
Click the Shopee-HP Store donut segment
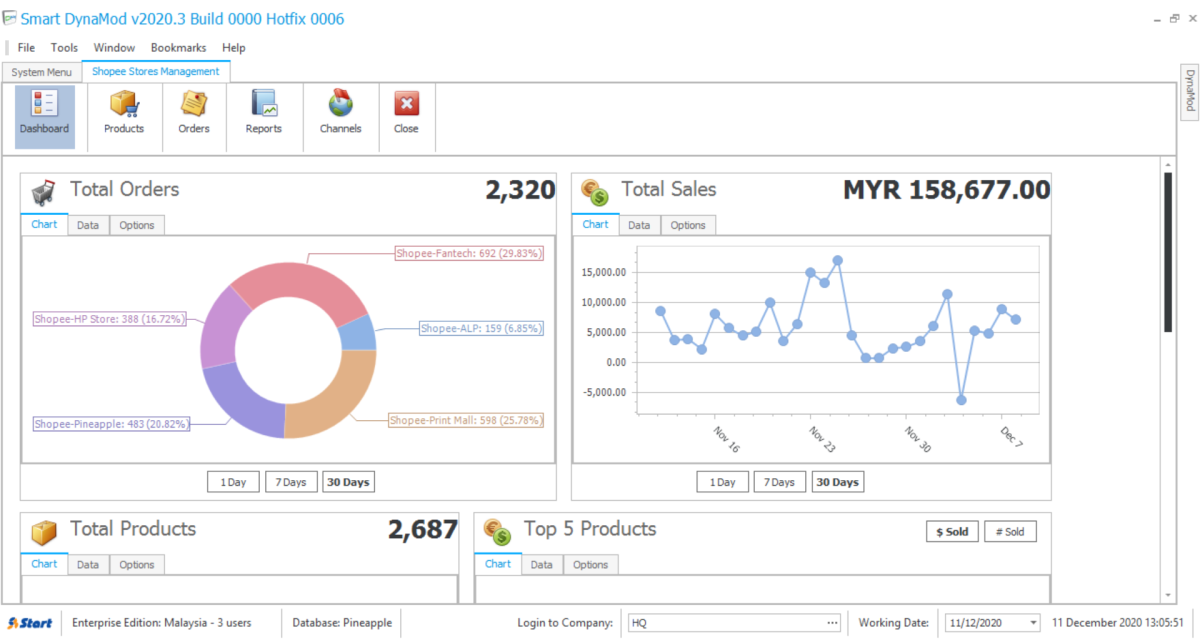tap(220, 329)
